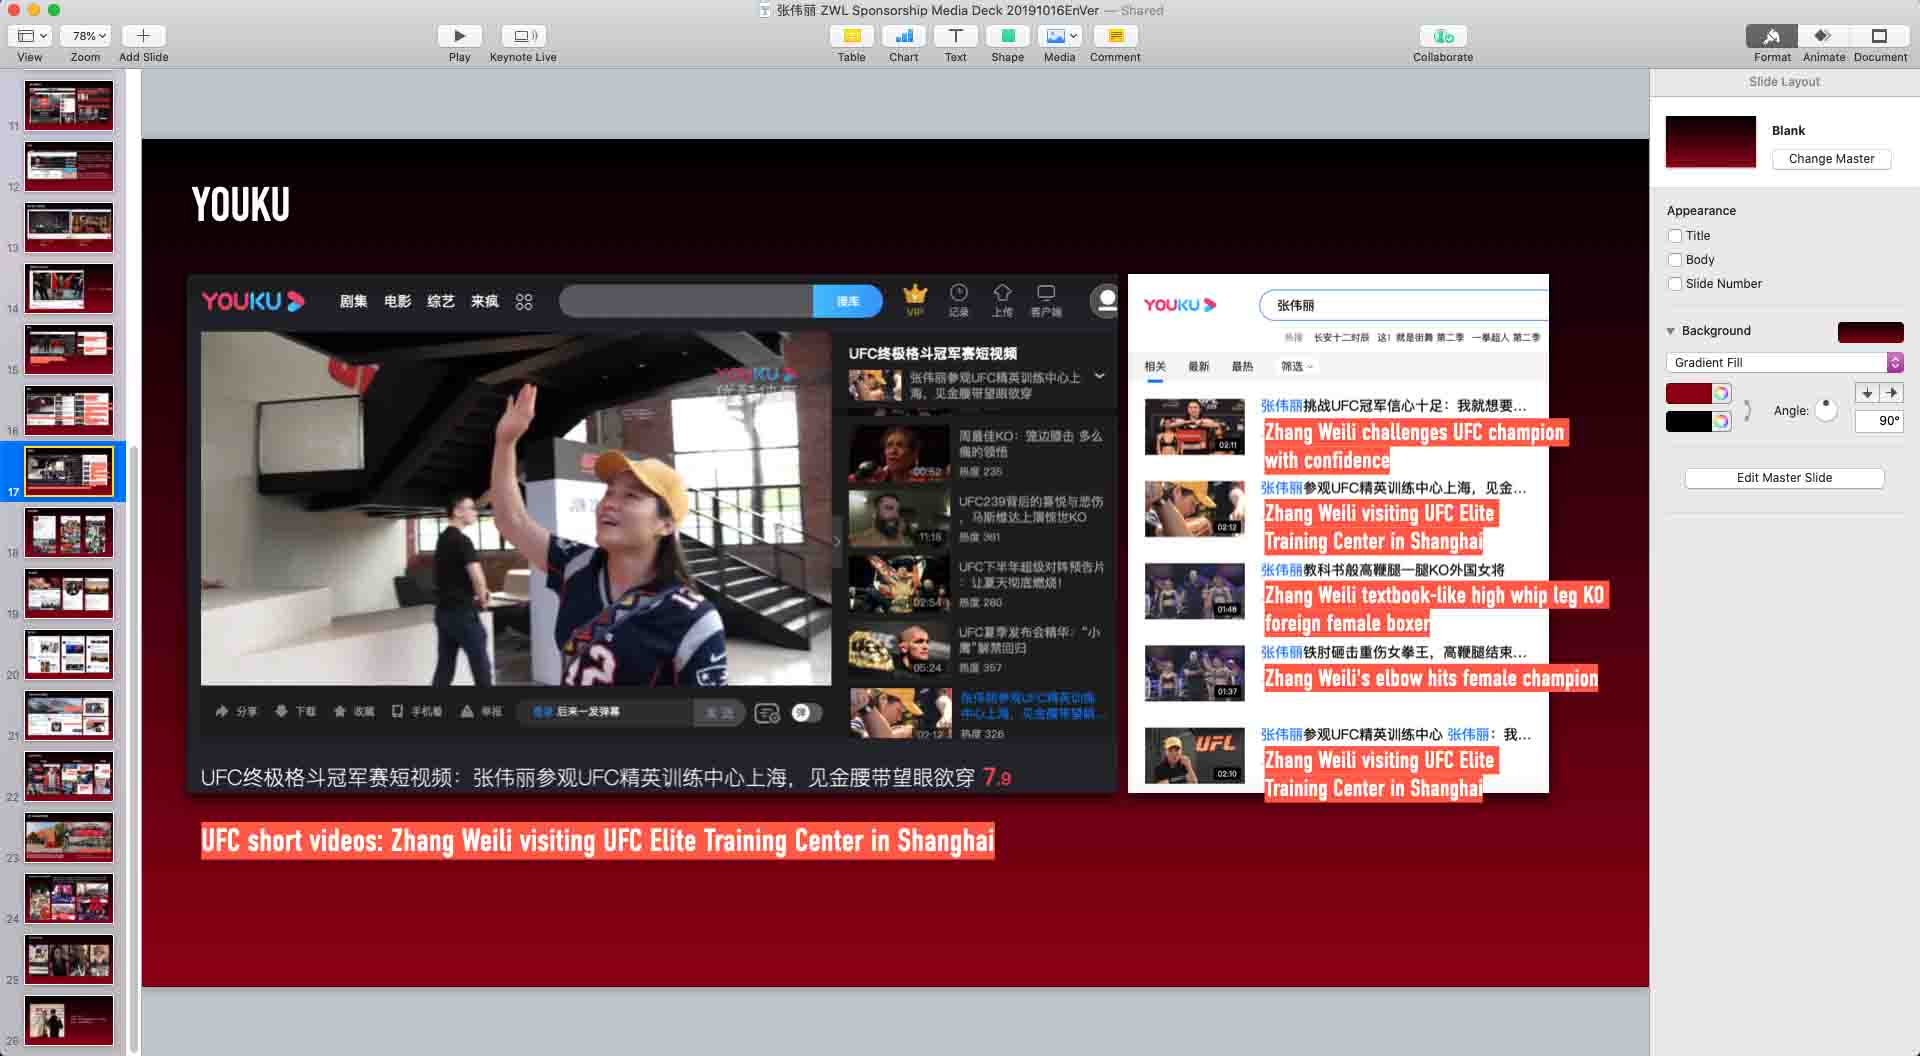Open the Gradient Fill type dropdown
The image size is (1920, 1056).
pyautogui.click(x=1784, y=363)
